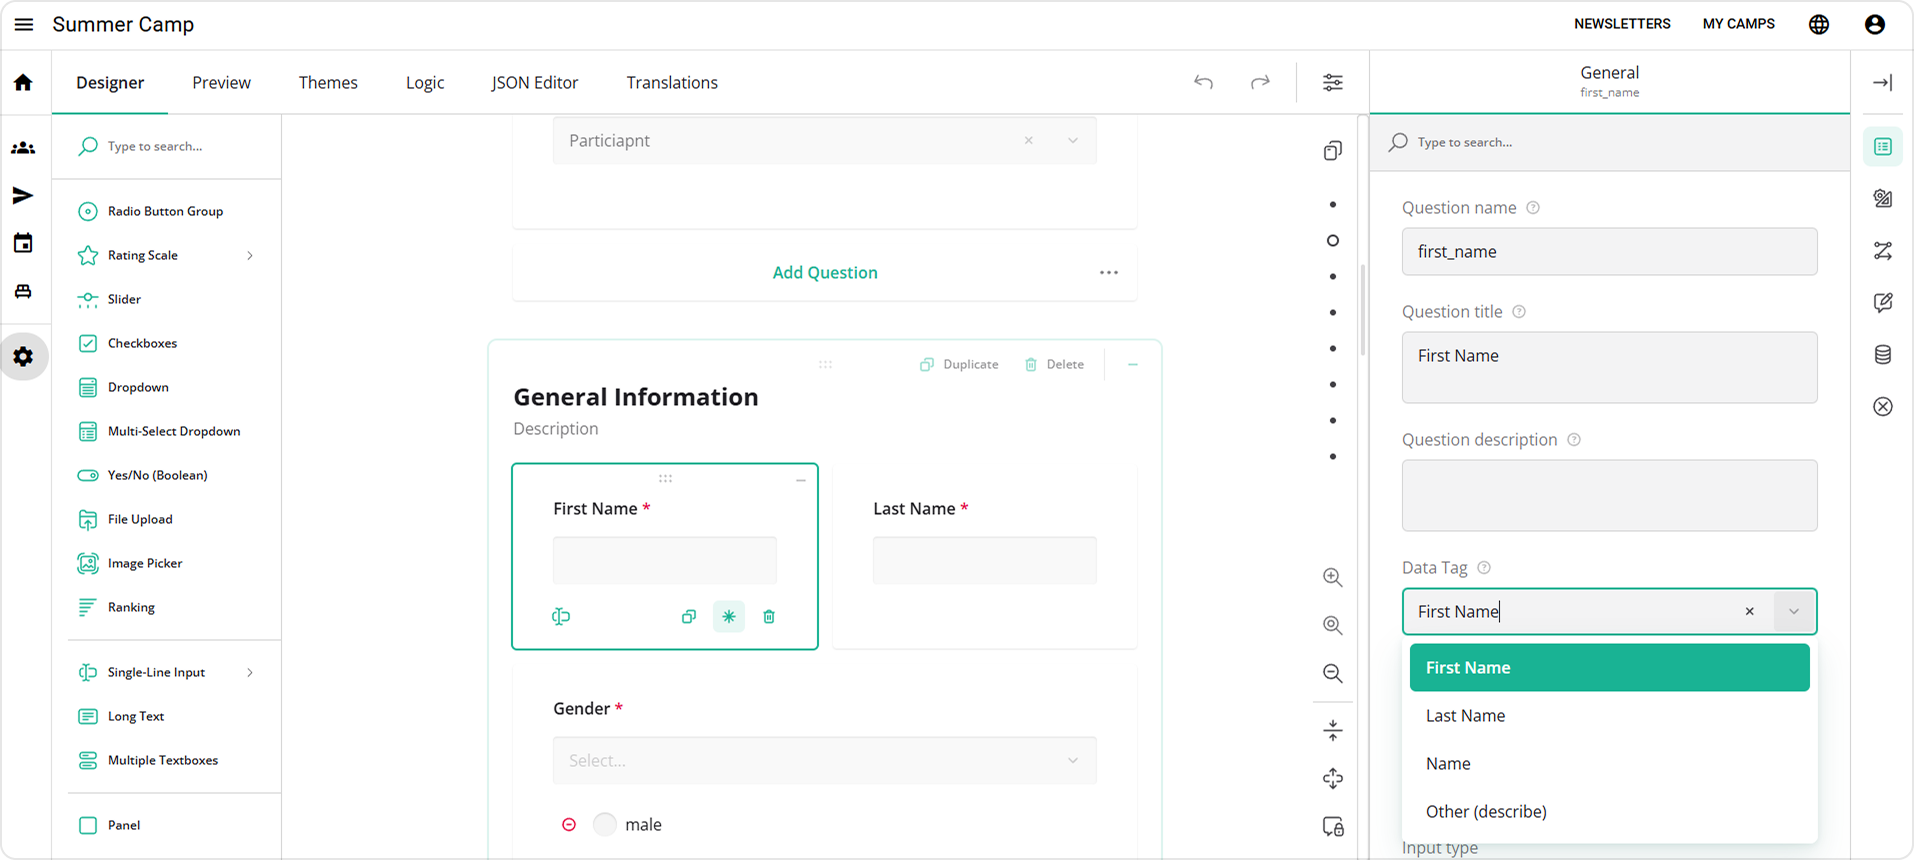This screenshot has height=860, width=1914.
Task: Clear the Particiapnt dropdown value
Action: tap(1029, 141)
